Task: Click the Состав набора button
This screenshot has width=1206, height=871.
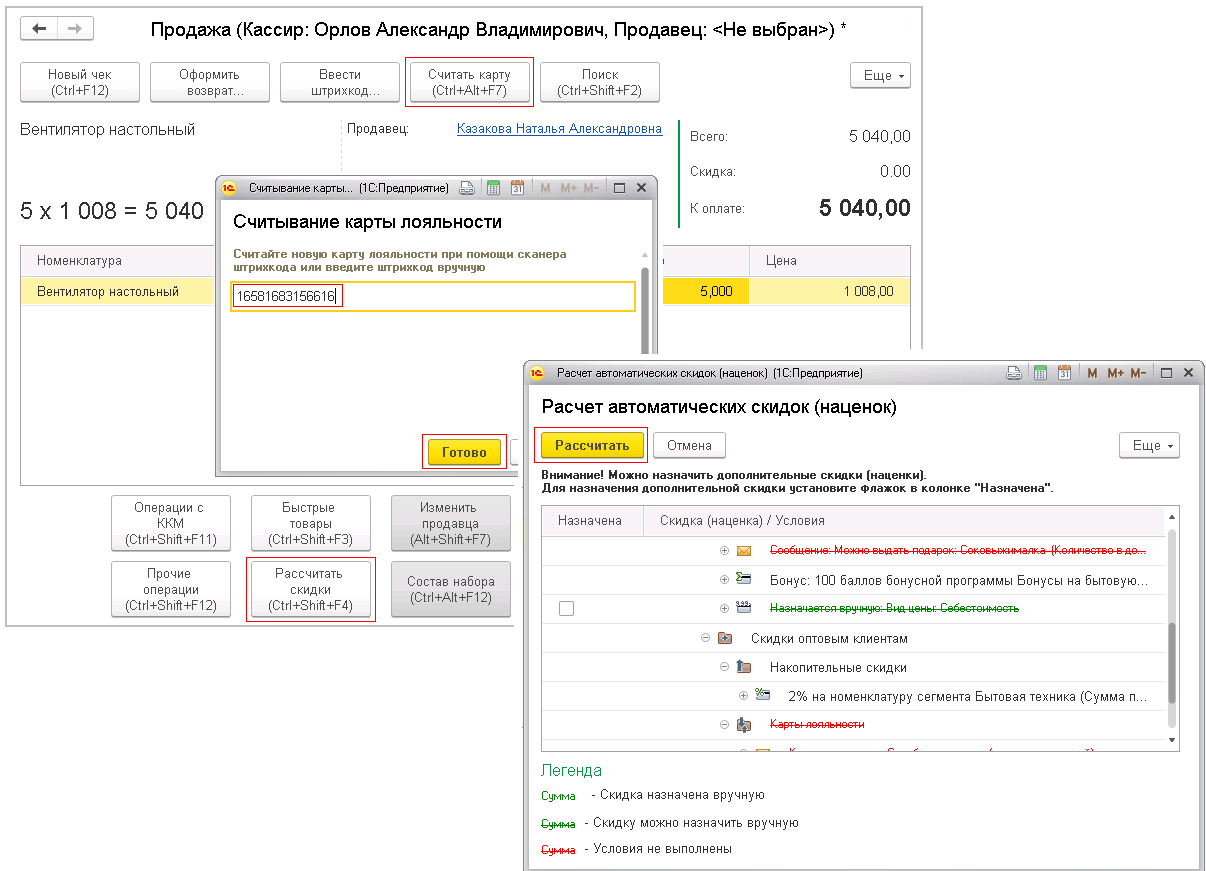Action: (x=449, y=590)
